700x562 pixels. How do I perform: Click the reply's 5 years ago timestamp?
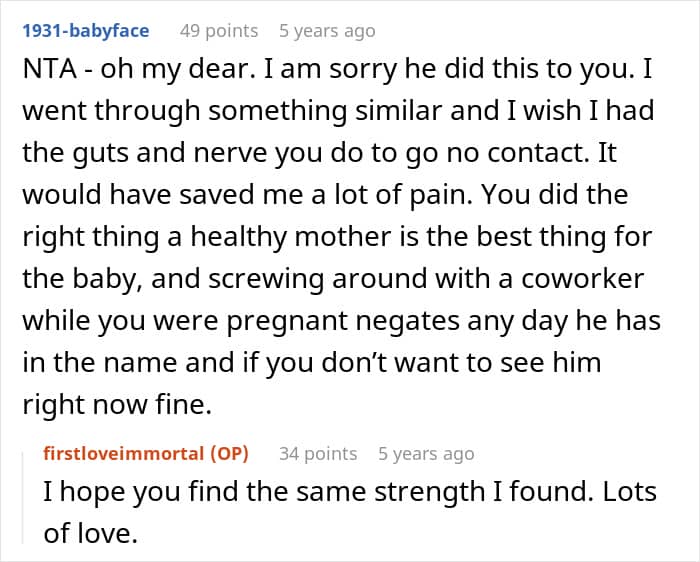426,453
